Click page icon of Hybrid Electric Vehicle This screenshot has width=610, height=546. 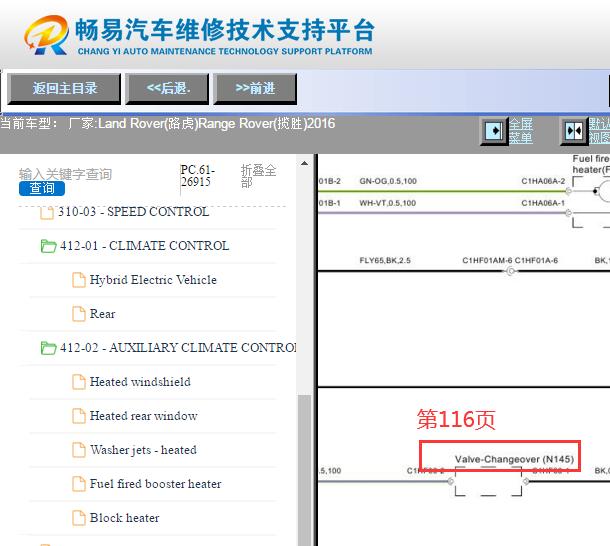click(79, 280)
